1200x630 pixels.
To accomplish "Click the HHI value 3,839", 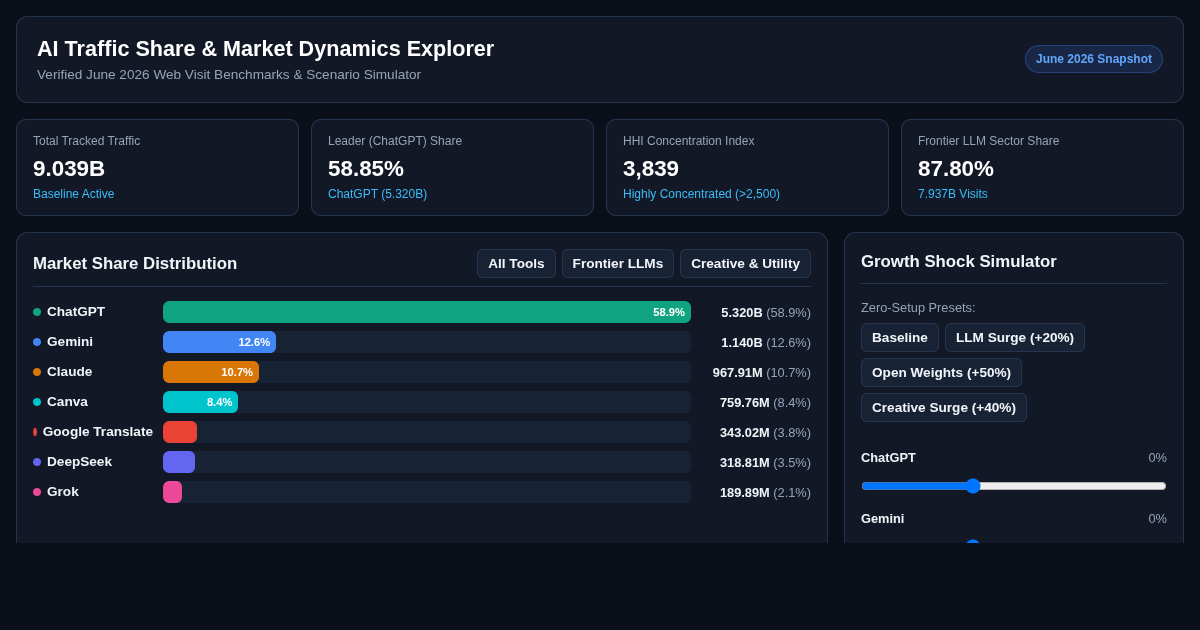I will [x=651, y=168].
